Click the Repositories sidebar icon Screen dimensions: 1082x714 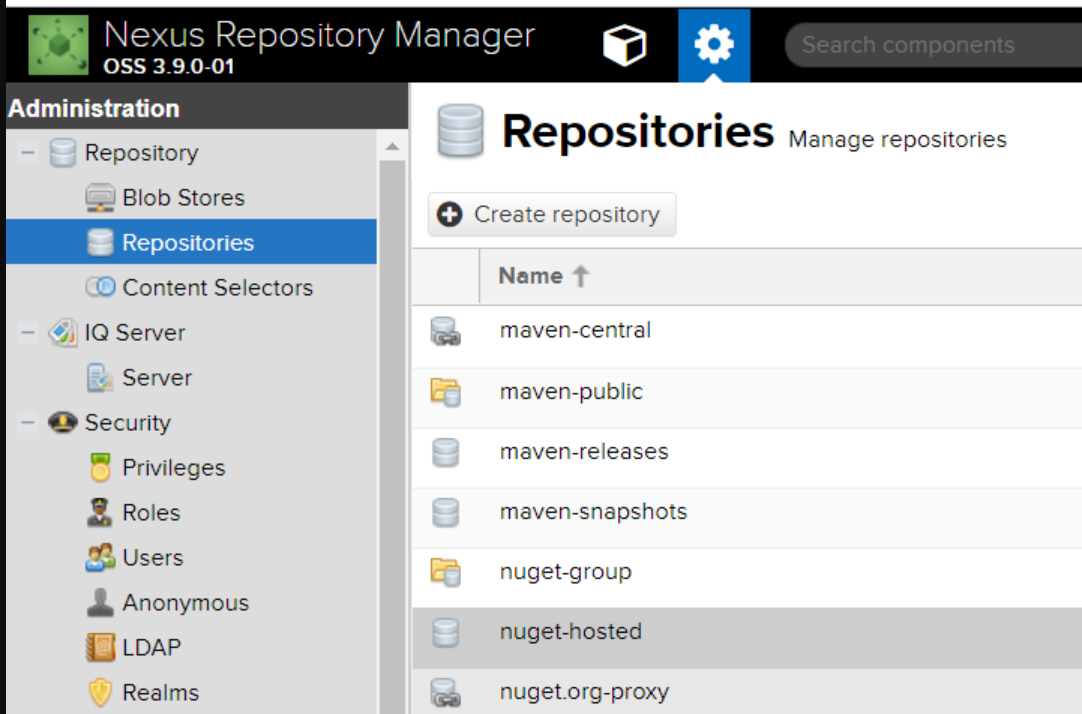pos(100,242)
